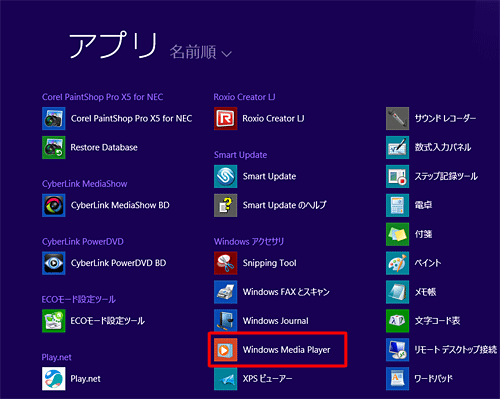Screen dimensions: 500x399
Task: Select the 付箋 label text
Action: pos(423,234)
